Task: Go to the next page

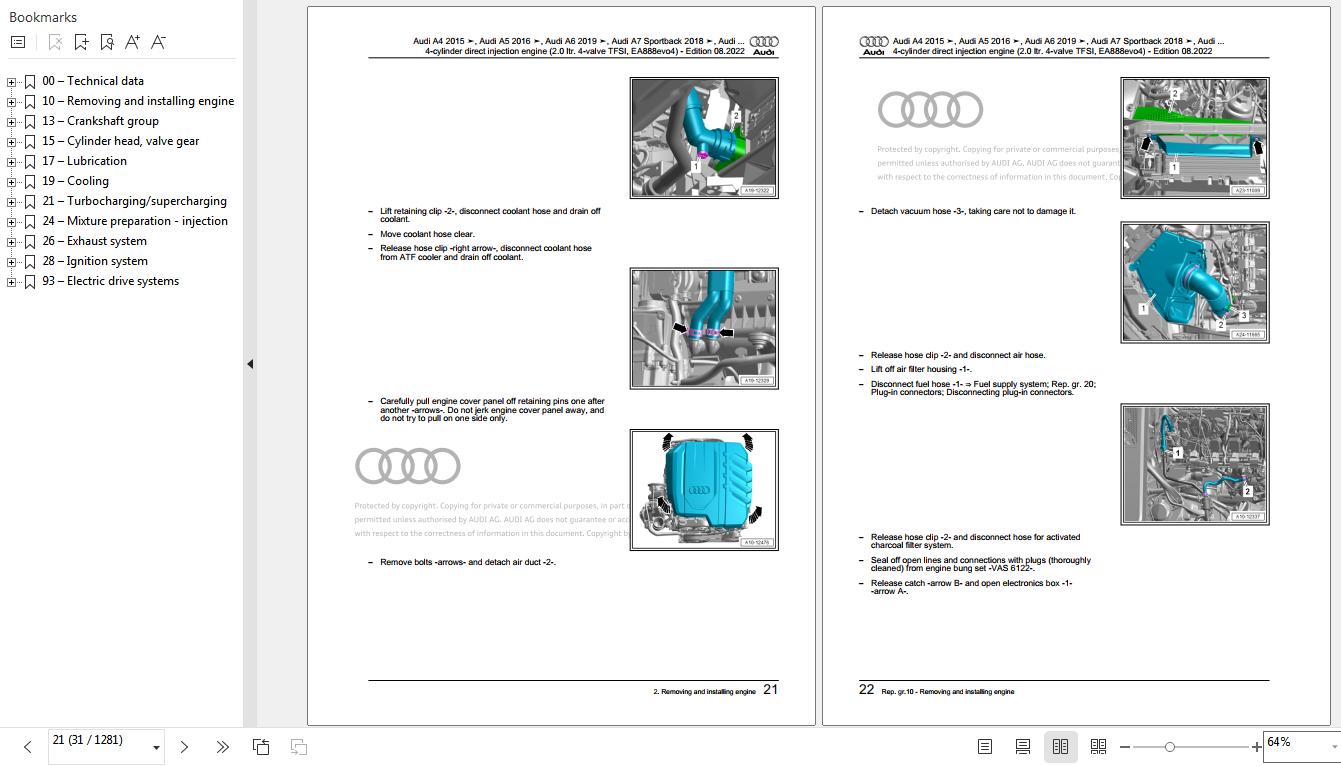Action: [x=184, y=747]
